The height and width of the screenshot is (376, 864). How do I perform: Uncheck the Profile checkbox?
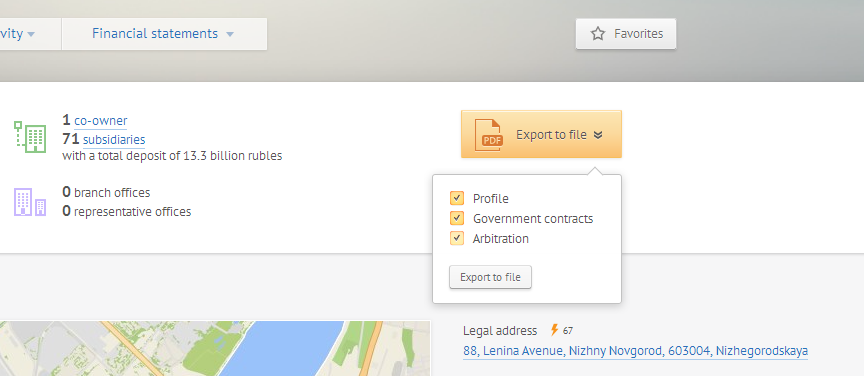(x=457, y=198)
